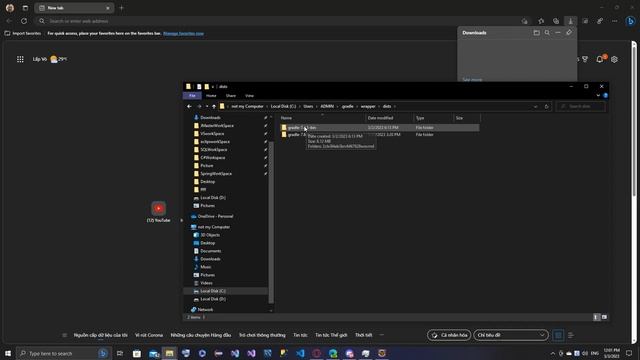Viewport: 640px width, 360px height.
Task: Navigate to ADMIN in breadcrumb path
Action: [327, 107]
